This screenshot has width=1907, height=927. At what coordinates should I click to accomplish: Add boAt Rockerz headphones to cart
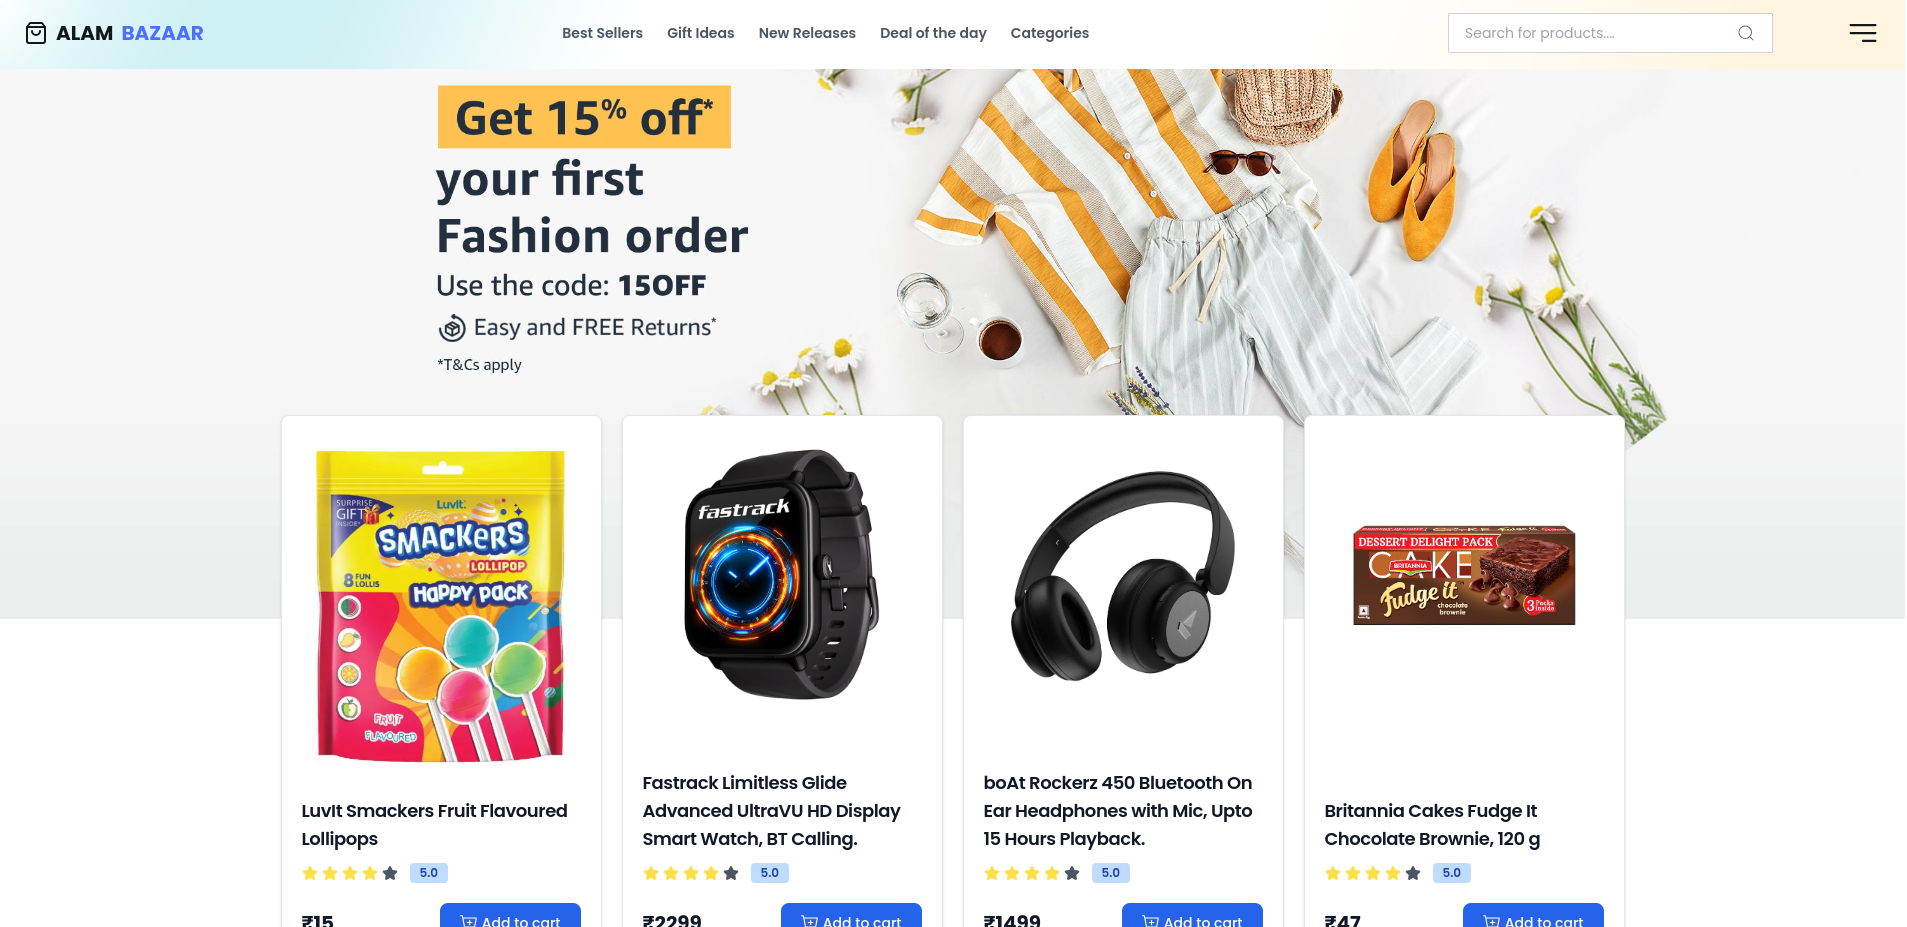click(x=1192, y=916)
